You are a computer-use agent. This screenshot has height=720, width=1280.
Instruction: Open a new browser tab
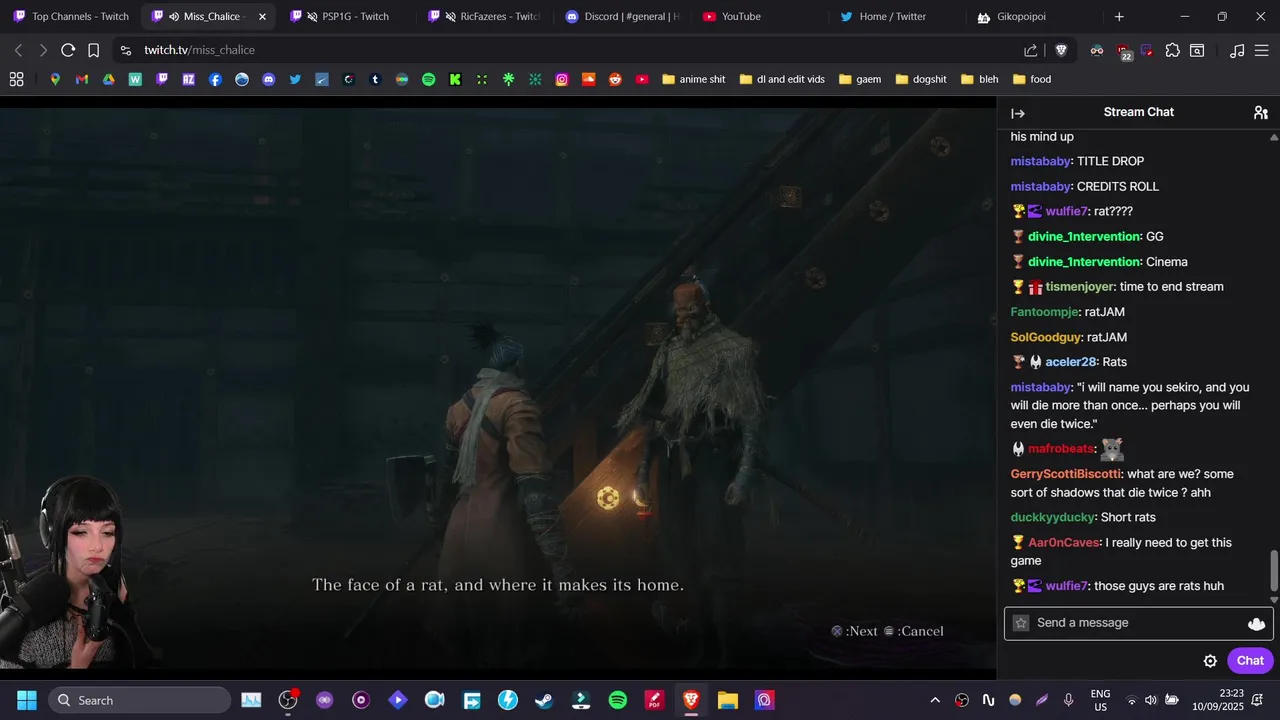click(1119, 16)
